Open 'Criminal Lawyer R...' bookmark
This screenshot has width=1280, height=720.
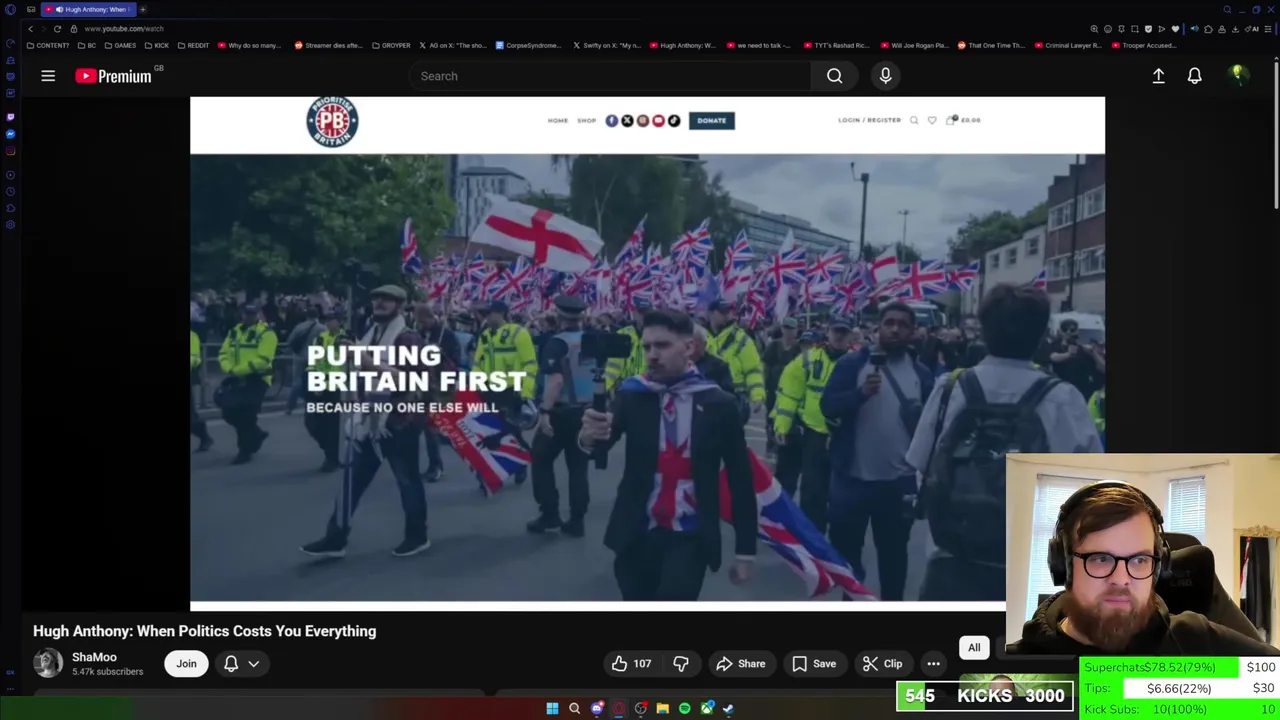[1069, 45]
